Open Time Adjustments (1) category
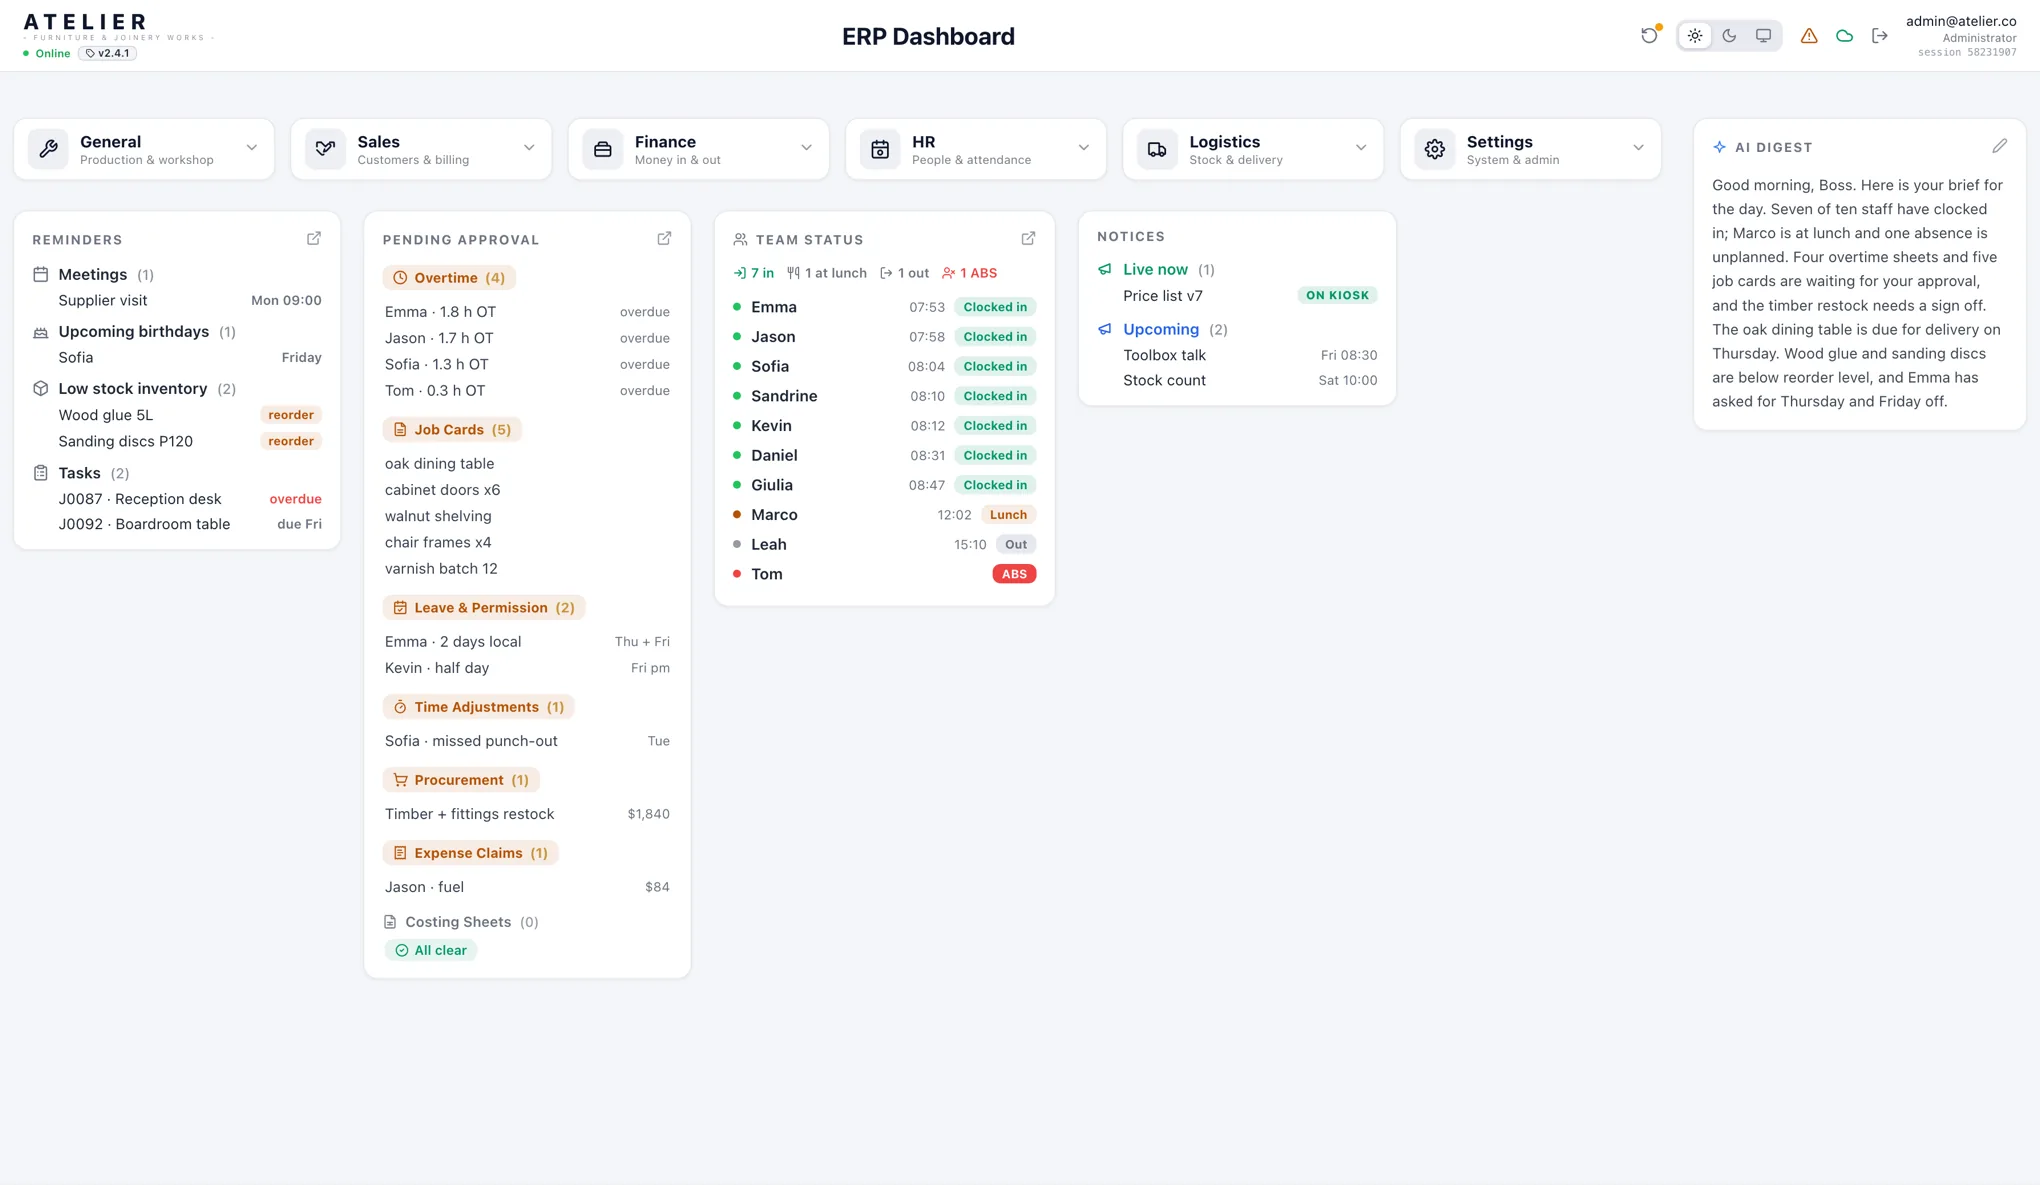The width and height of the screenshot is (2040, 1185). [x=479, y=707]
